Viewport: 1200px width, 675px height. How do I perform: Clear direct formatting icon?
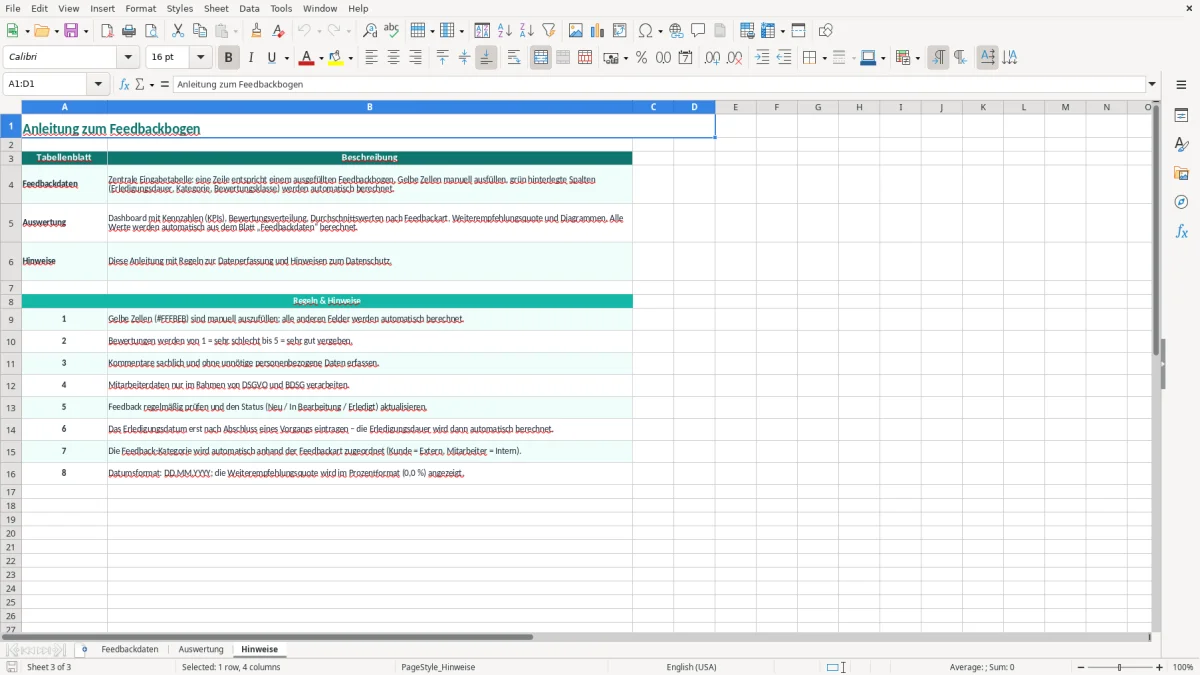[278, 31]
